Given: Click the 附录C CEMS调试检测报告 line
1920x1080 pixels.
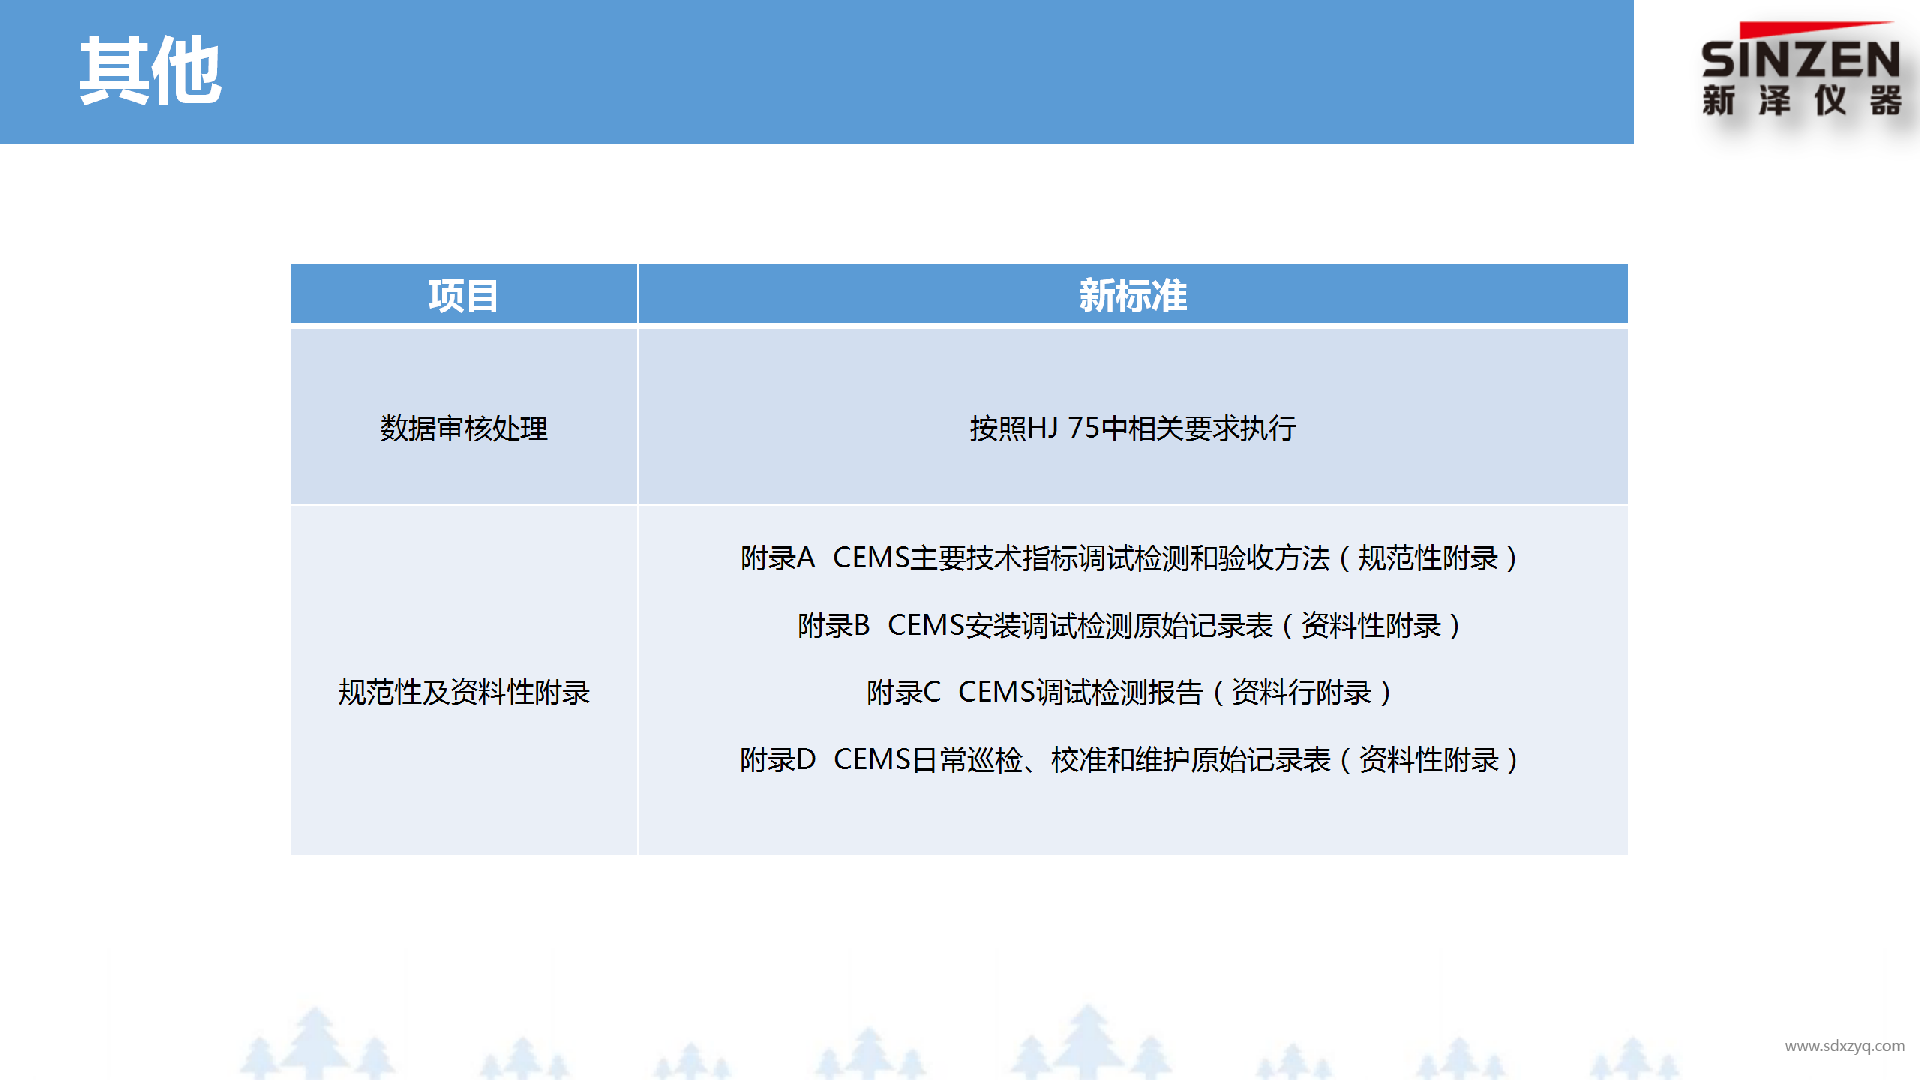Looking at the screenshot, I should coord(1130,693).
